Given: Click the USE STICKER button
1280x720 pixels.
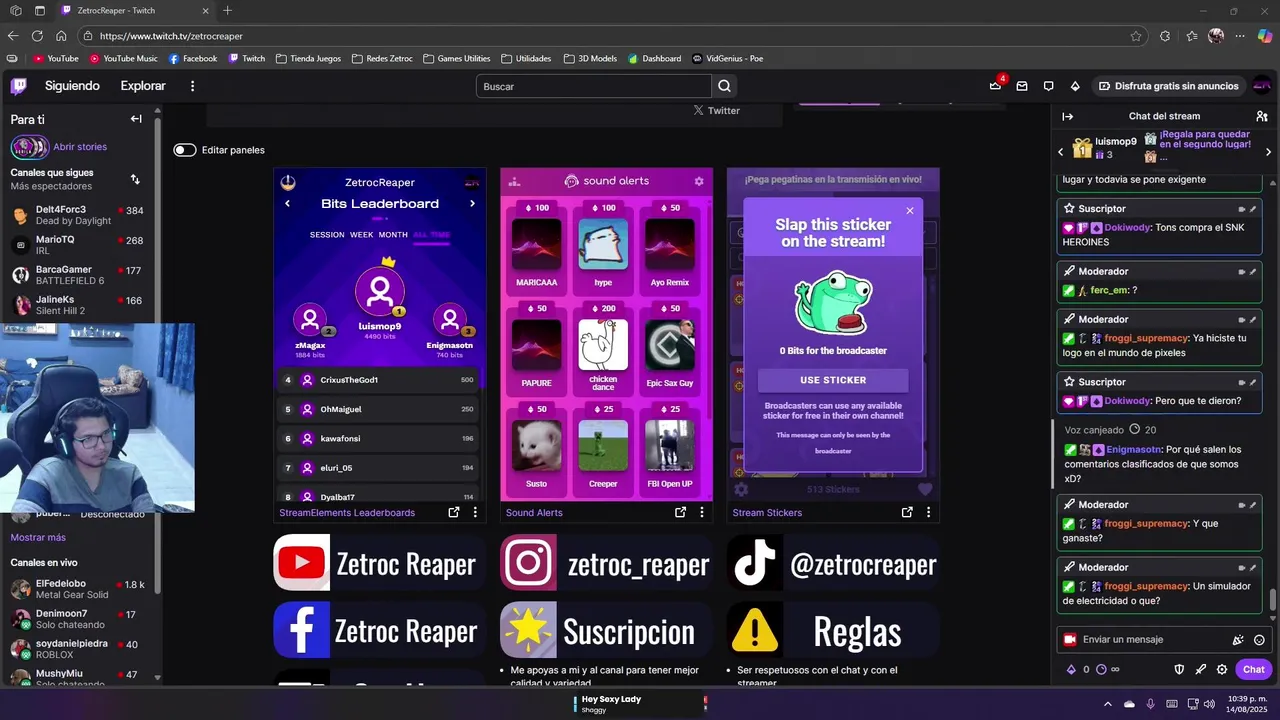Looking at the screenshot, I should pyautogui.click(x=833, y=380).
